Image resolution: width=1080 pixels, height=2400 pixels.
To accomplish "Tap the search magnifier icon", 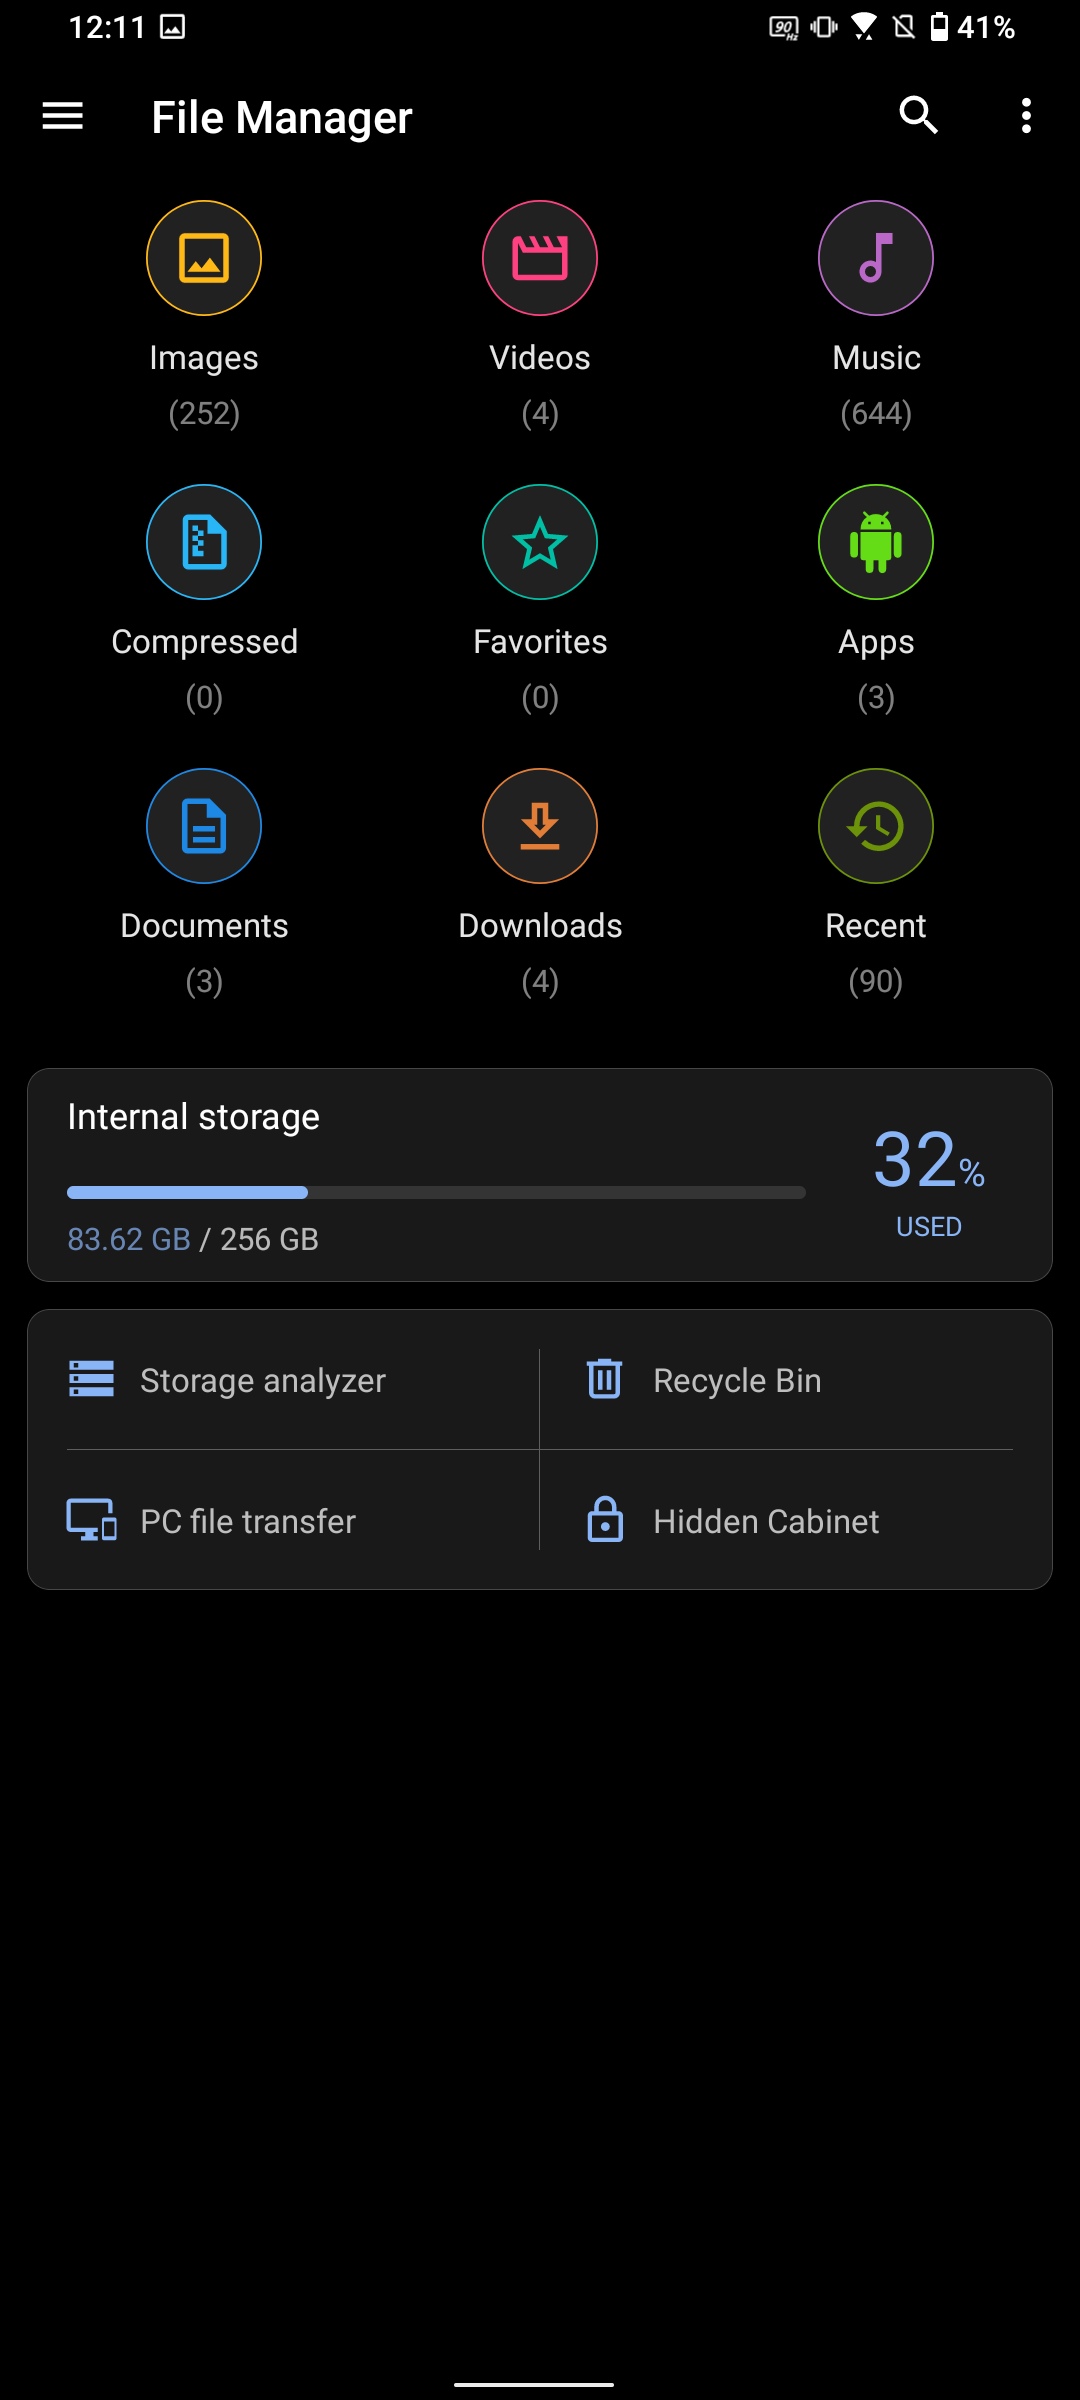I will 918,116.
